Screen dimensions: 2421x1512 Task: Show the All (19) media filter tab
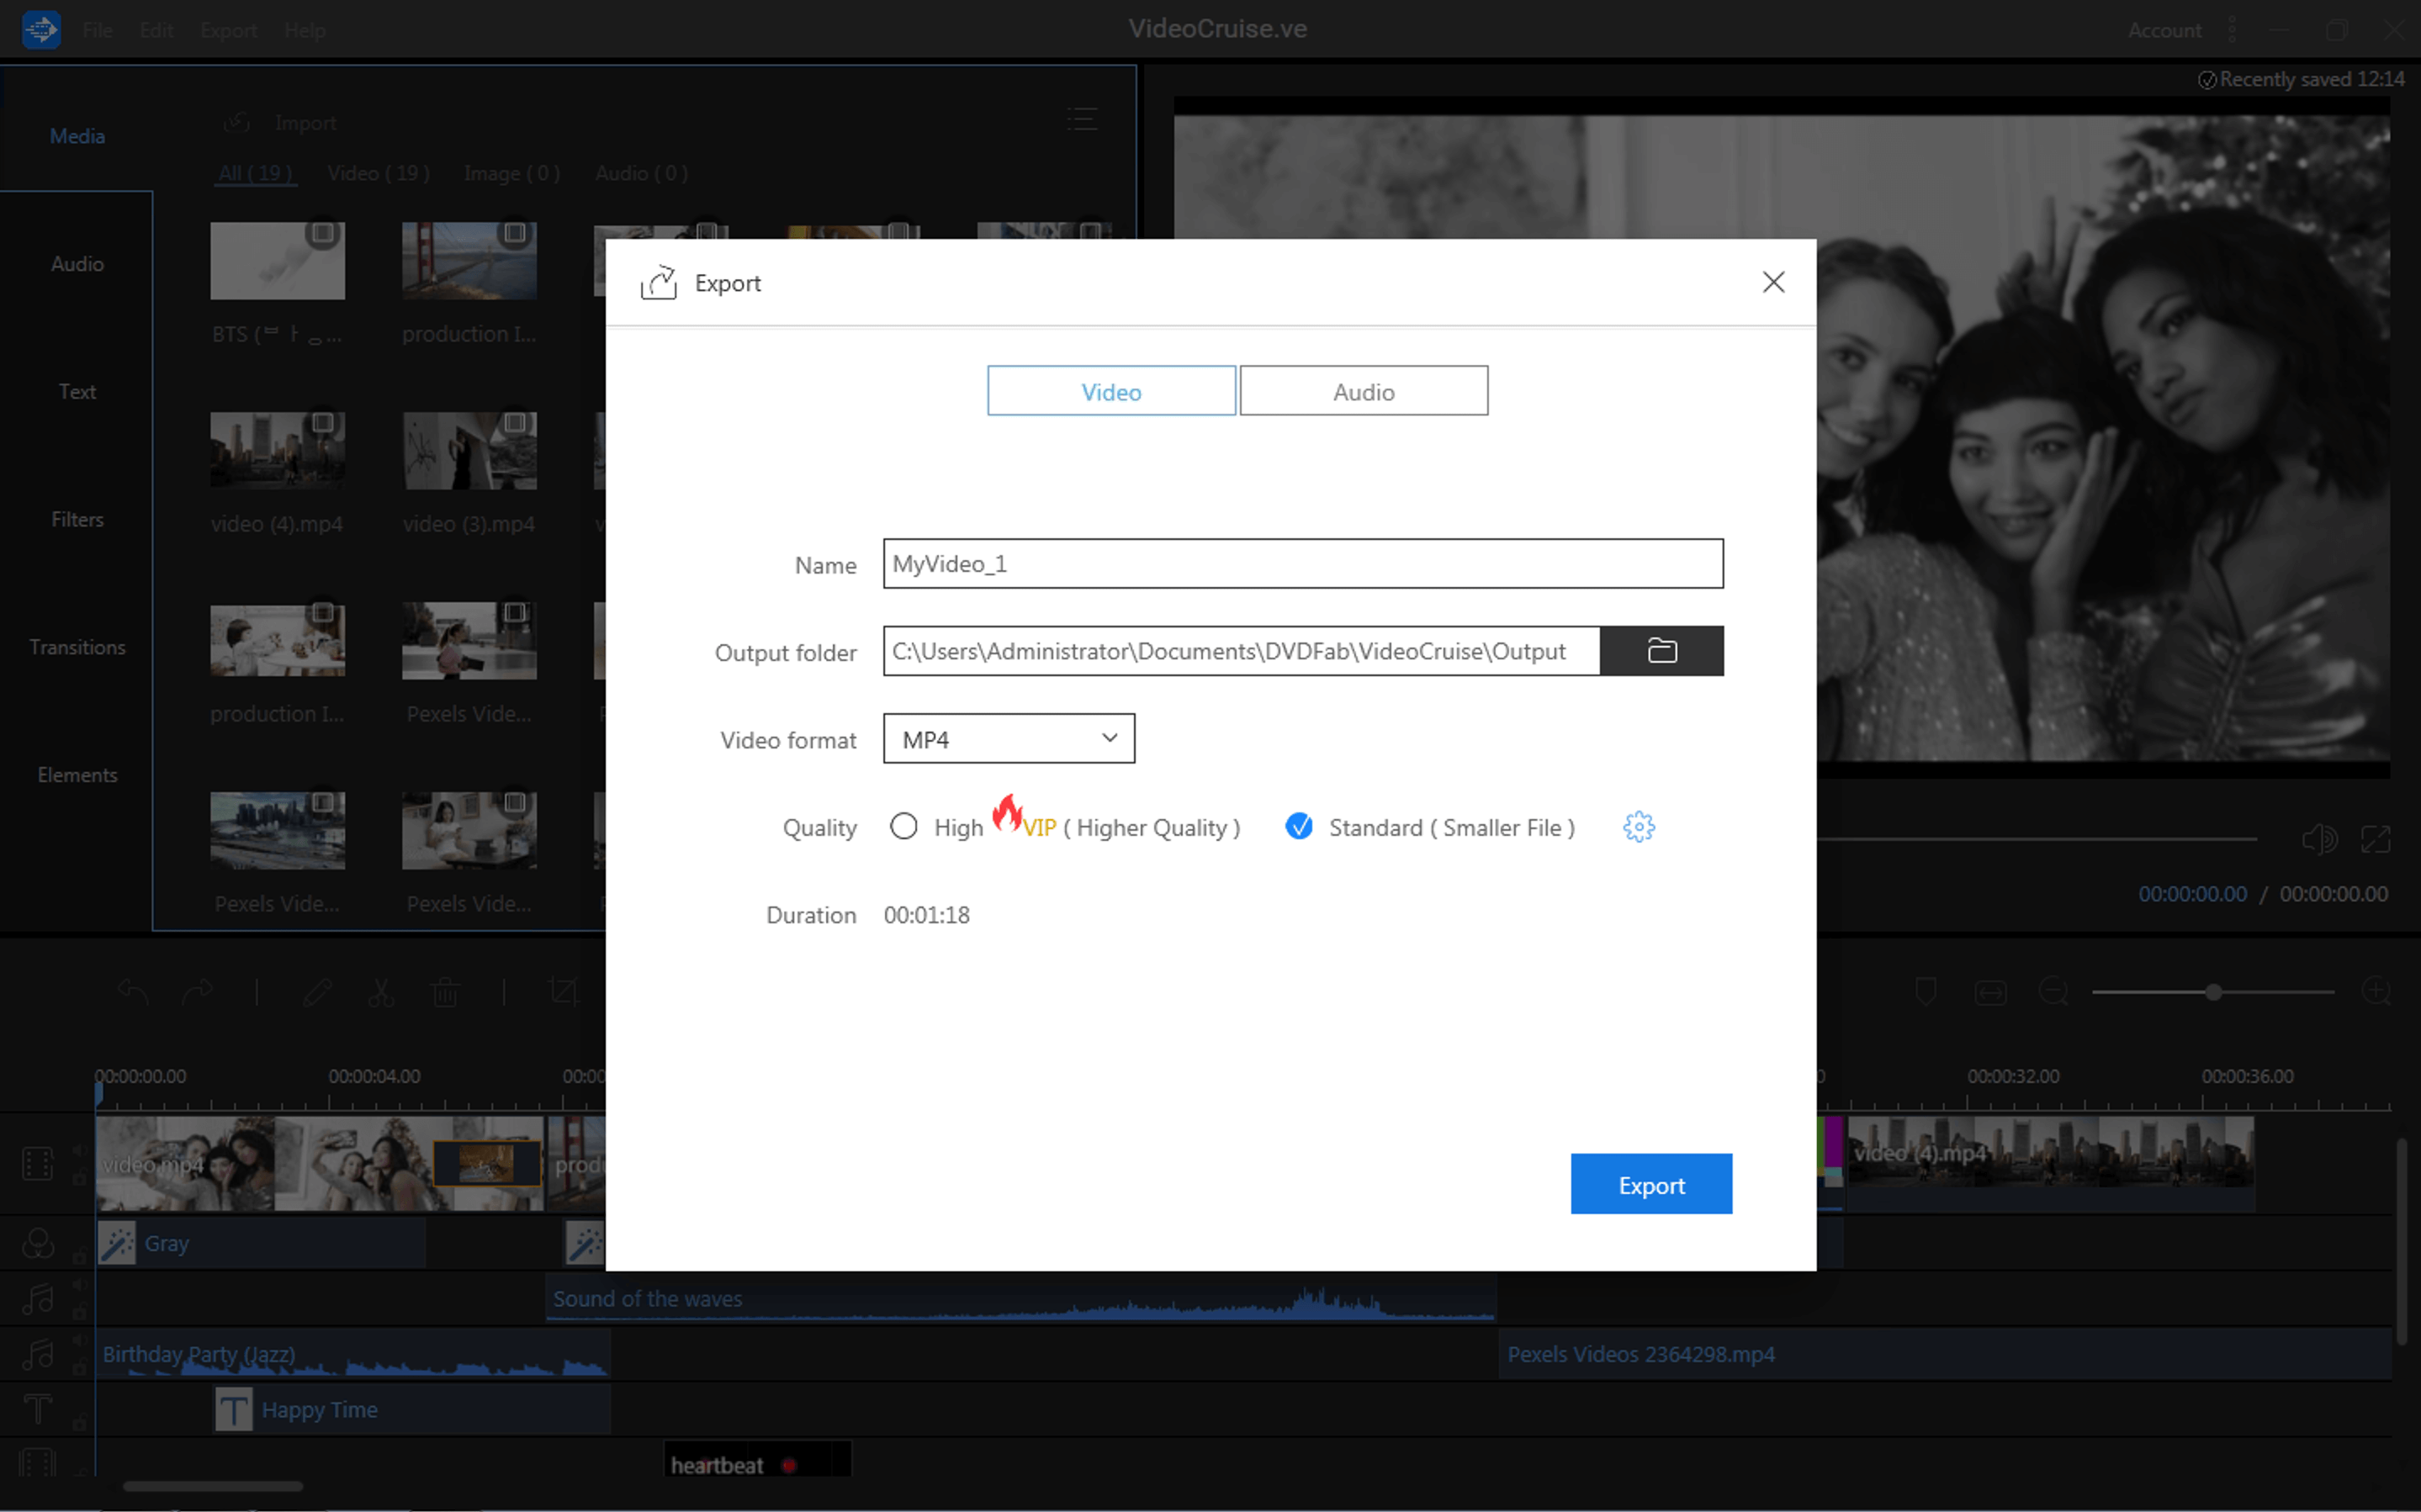255,173
